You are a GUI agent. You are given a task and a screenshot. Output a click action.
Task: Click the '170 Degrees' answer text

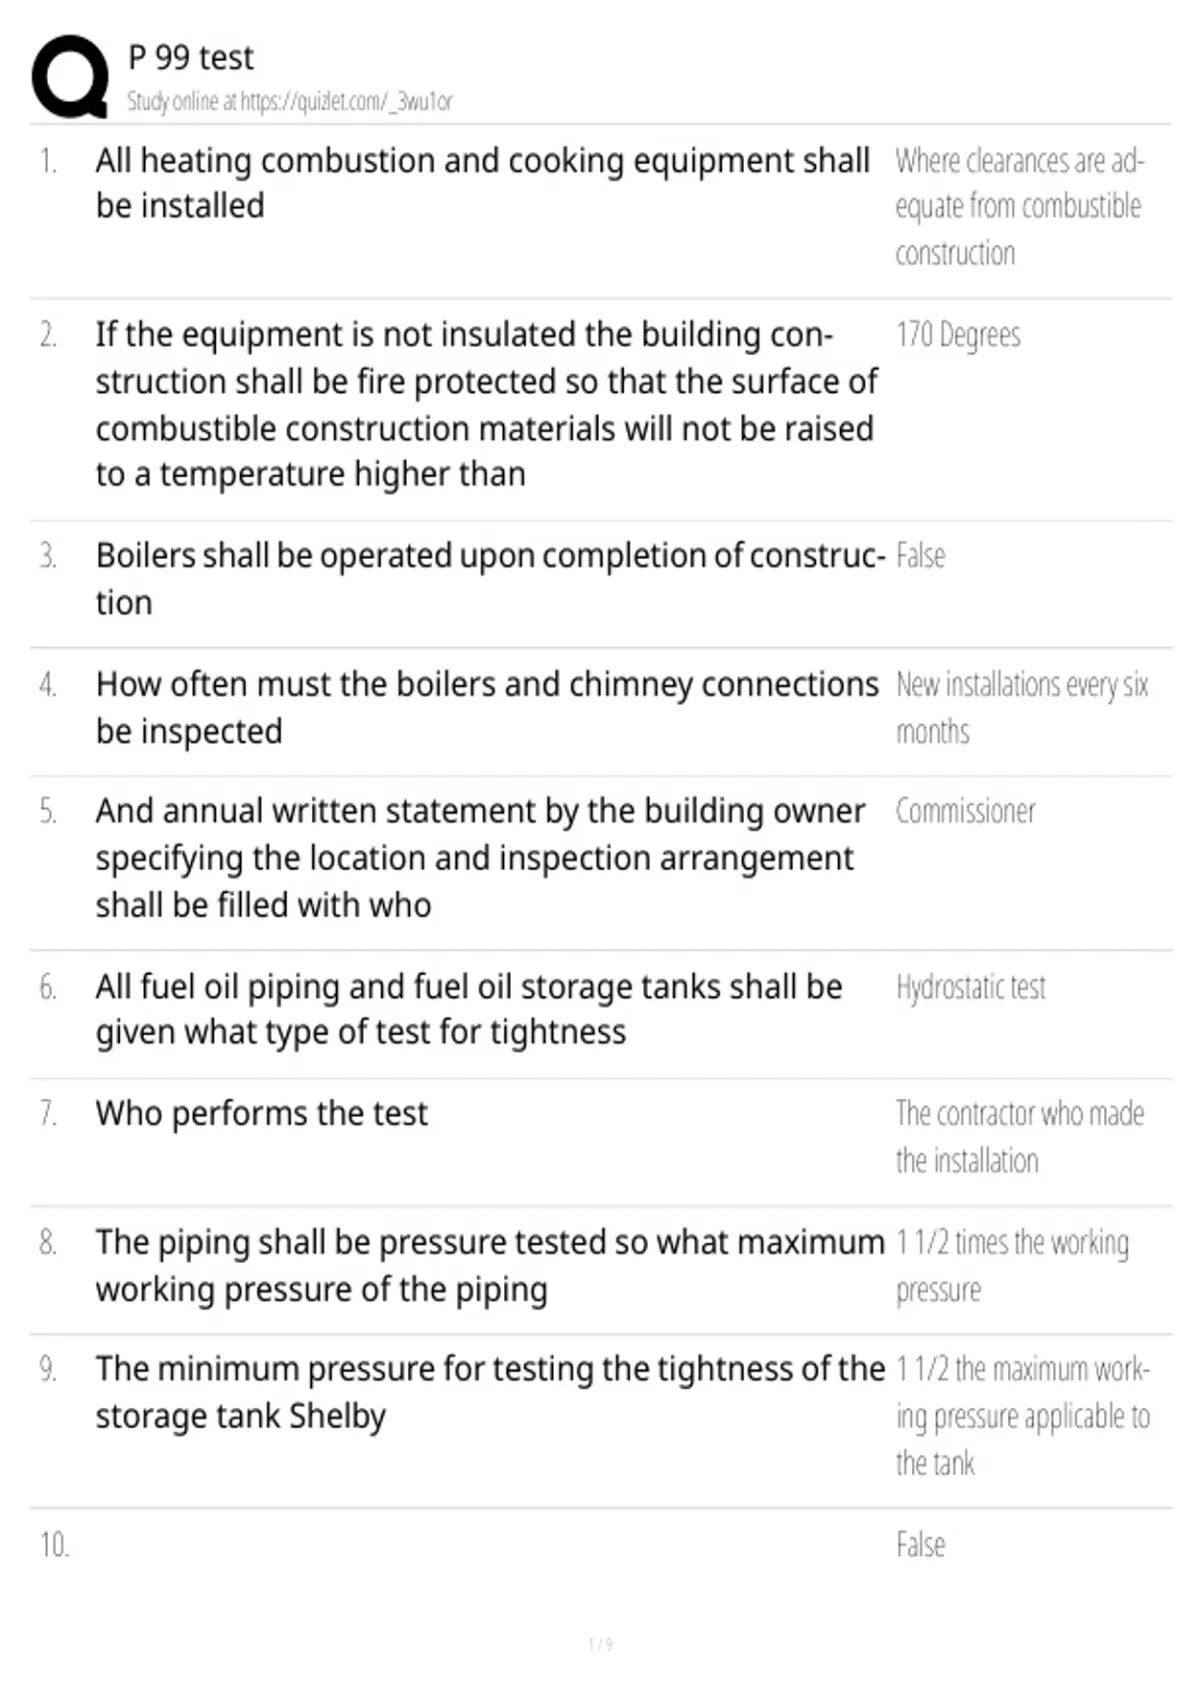[958, 335]
